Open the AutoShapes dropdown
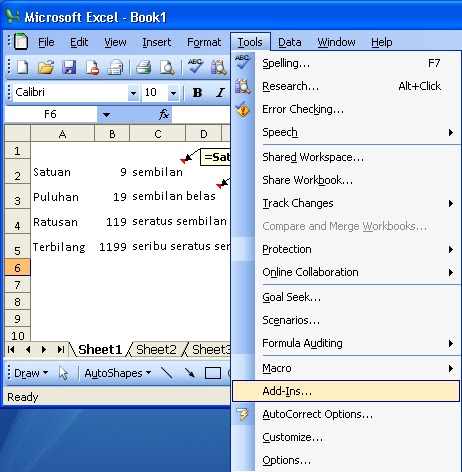Screen dimensions: 462x472 tap(118, 373)
